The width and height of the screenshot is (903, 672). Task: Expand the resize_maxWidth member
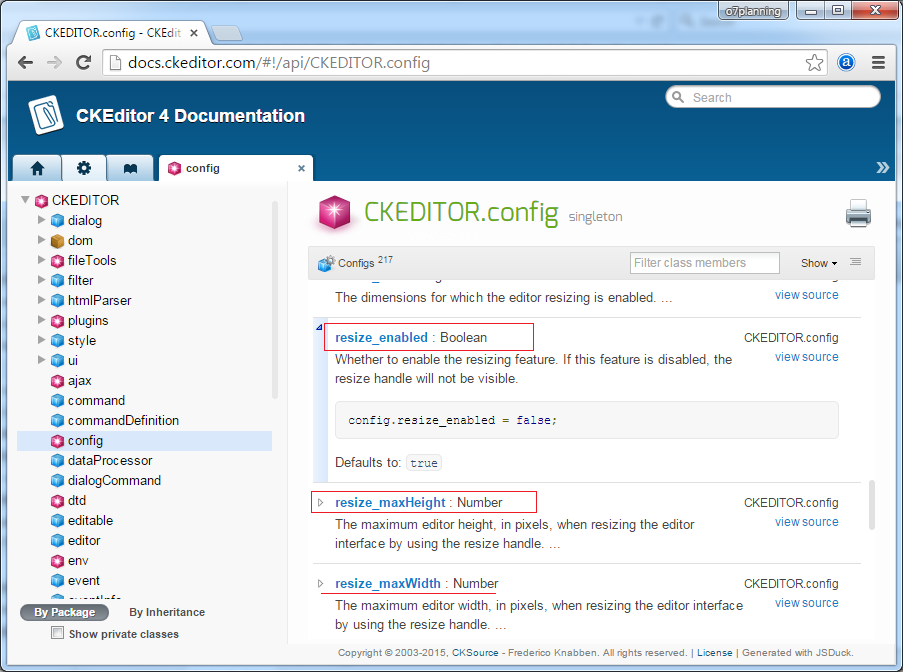pos(321,583)
